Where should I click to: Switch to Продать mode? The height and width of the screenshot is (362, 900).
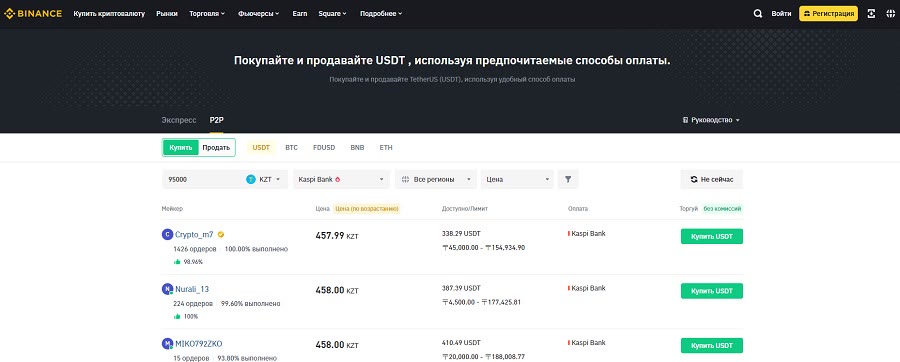(x=216, y=147)
